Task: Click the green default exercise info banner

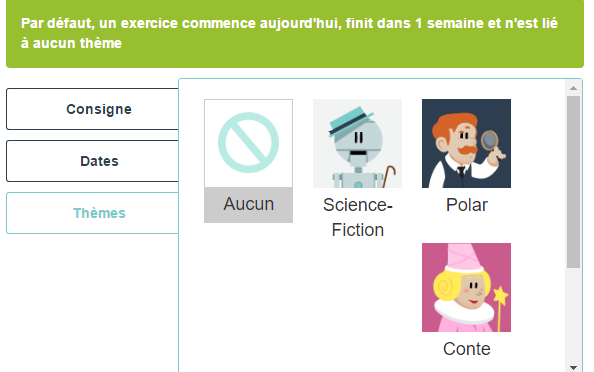Action: coord(295,33)
